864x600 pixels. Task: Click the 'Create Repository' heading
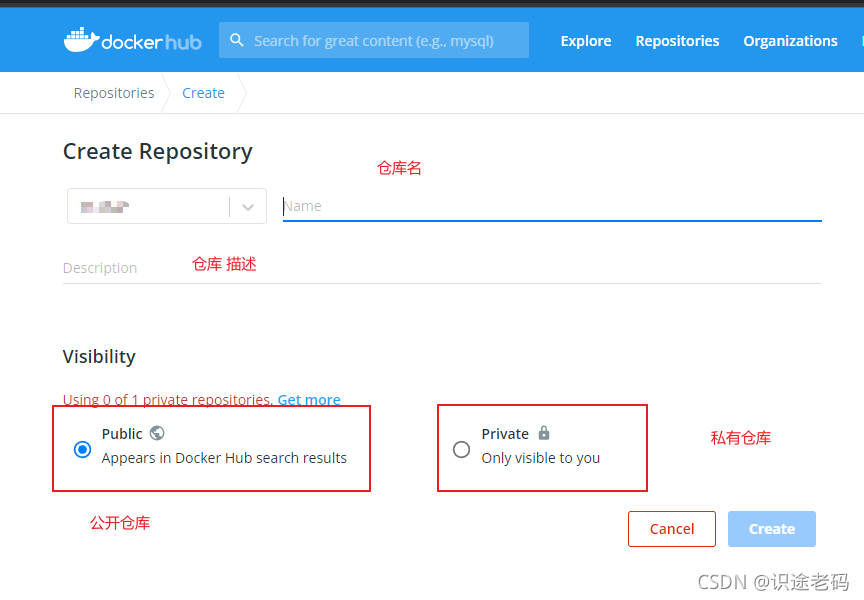click(x=158, y=152)
